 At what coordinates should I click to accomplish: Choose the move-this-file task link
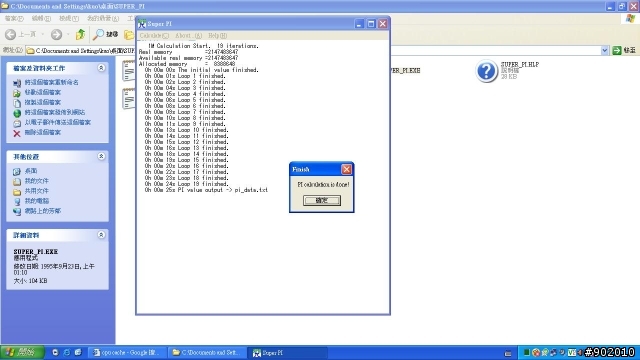(42, 92)
